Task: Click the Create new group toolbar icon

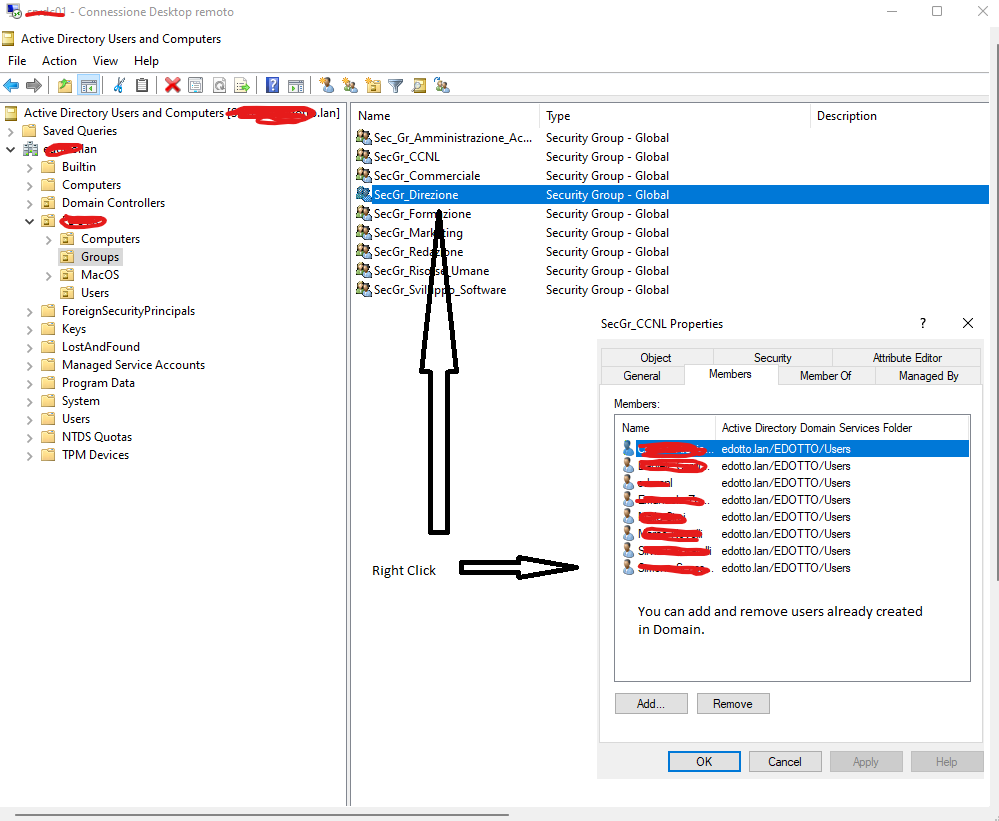Action: click(349, 86)
